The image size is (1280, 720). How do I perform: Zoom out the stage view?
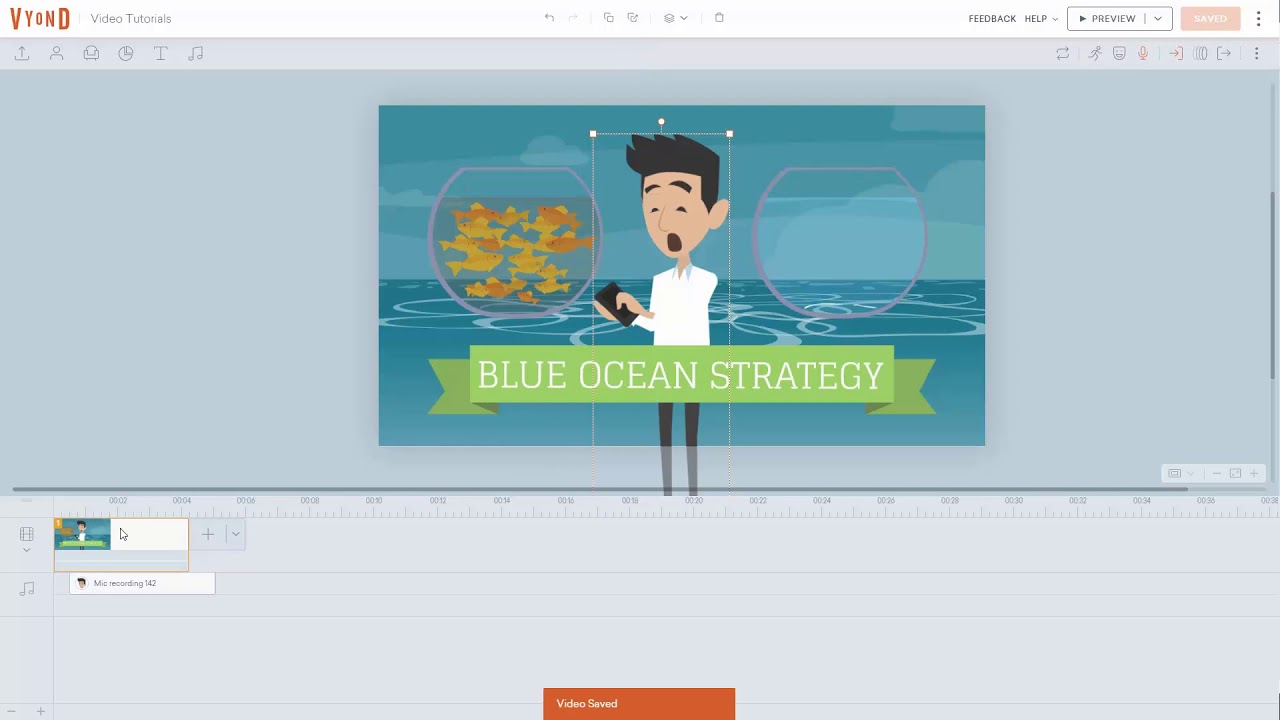(x=1216, y=473)
